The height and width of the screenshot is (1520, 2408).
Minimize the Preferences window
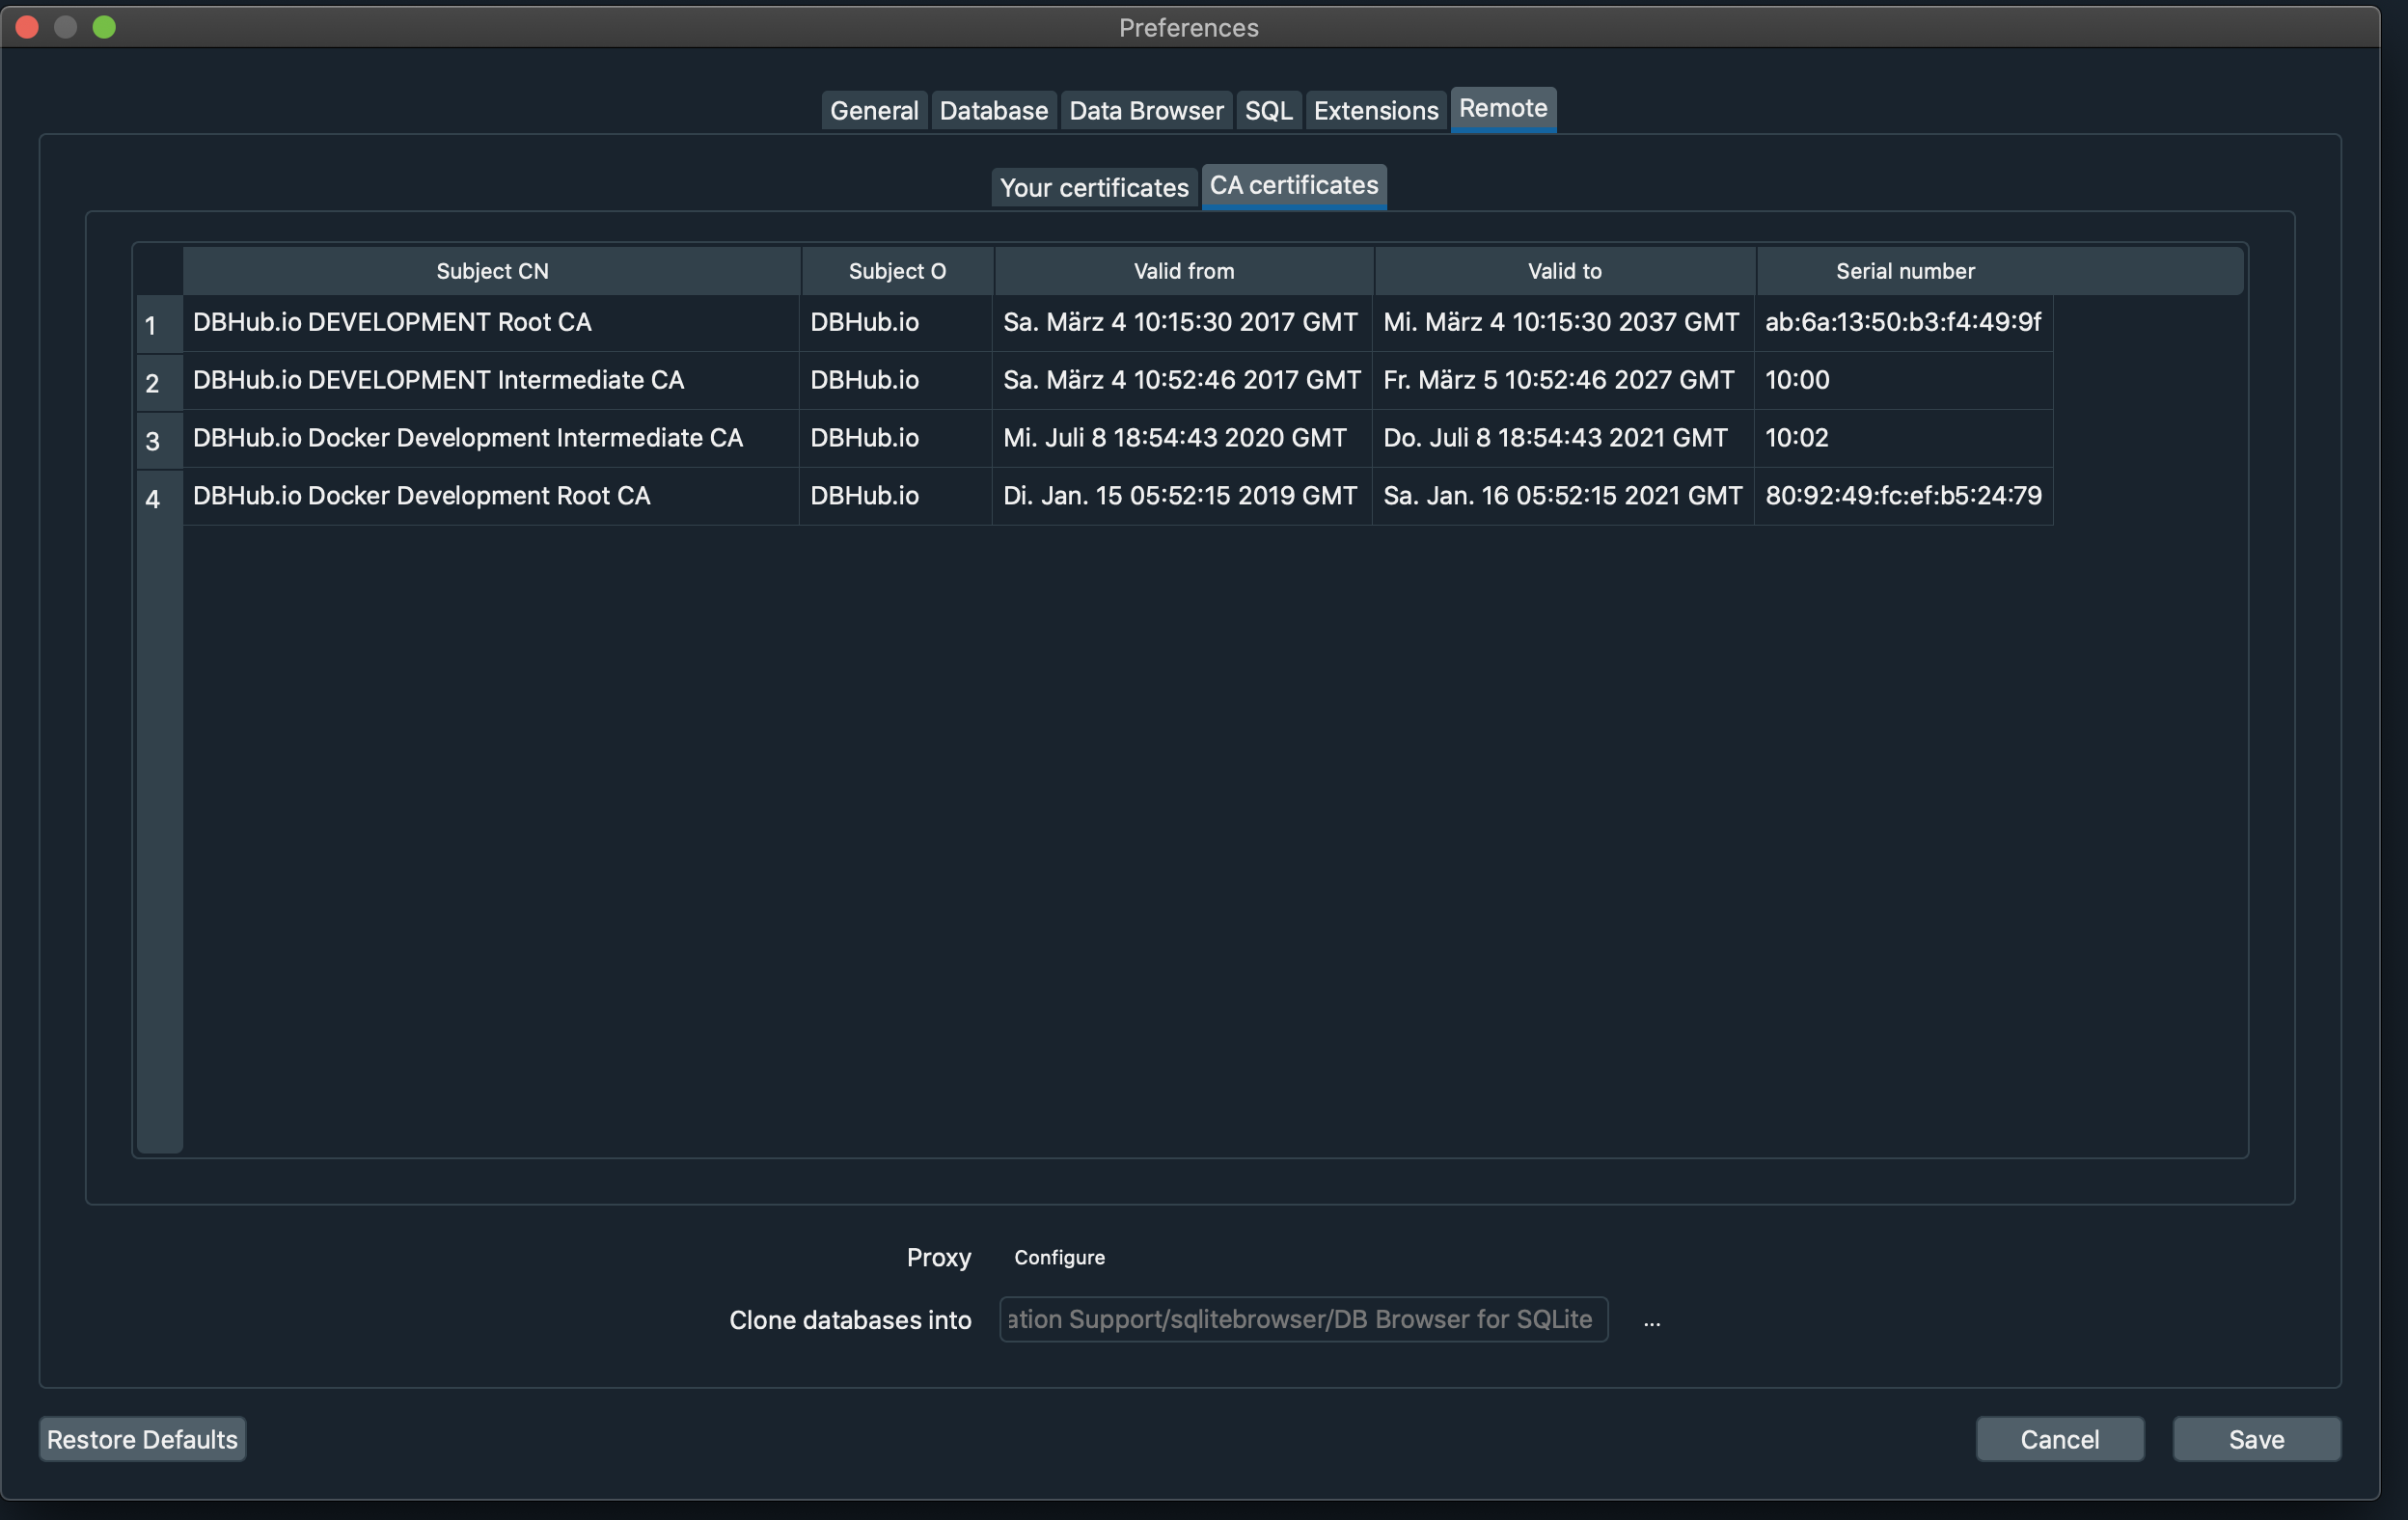click(x=66, y=27)
